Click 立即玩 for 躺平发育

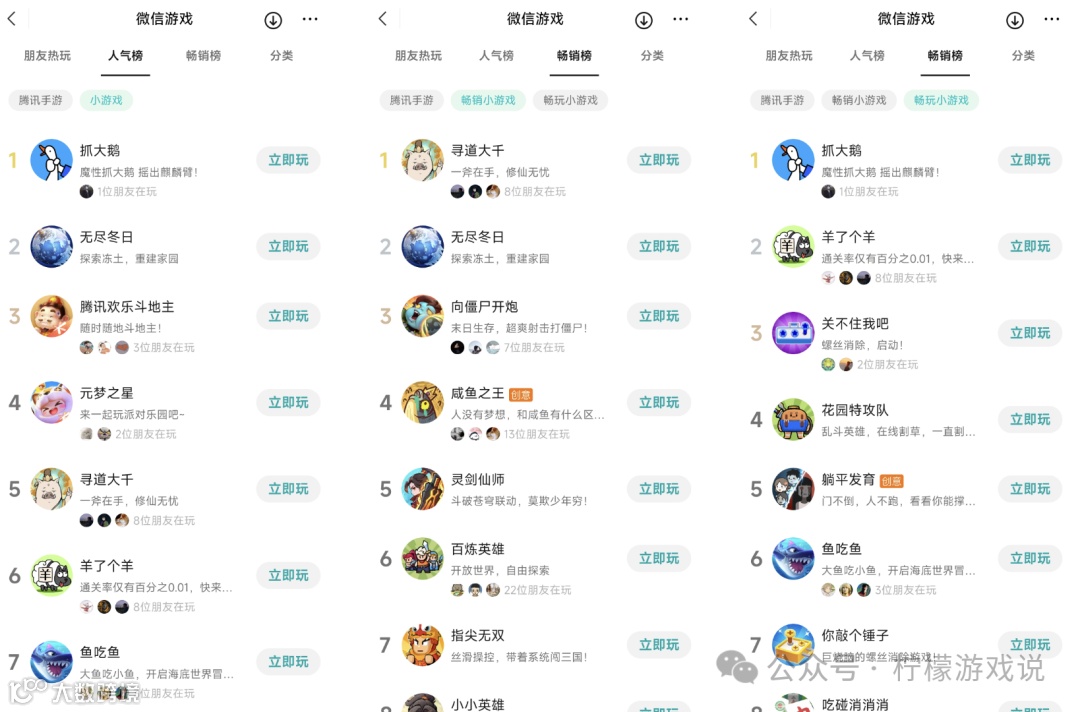[x=1030, y=489]
